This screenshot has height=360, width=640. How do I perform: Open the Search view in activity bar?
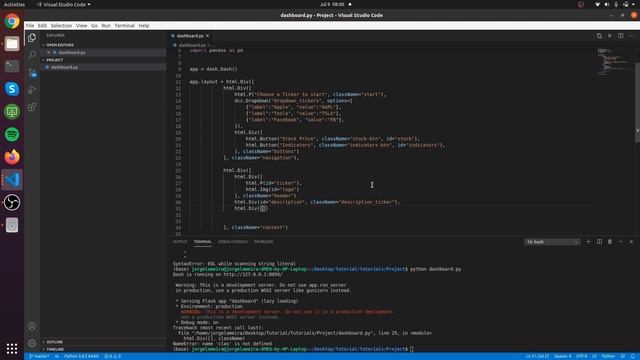pos(32,55)
